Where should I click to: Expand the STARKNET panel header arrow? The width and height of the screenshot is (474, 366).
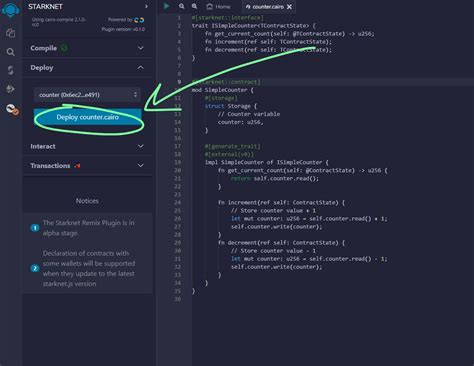point(146,6)
